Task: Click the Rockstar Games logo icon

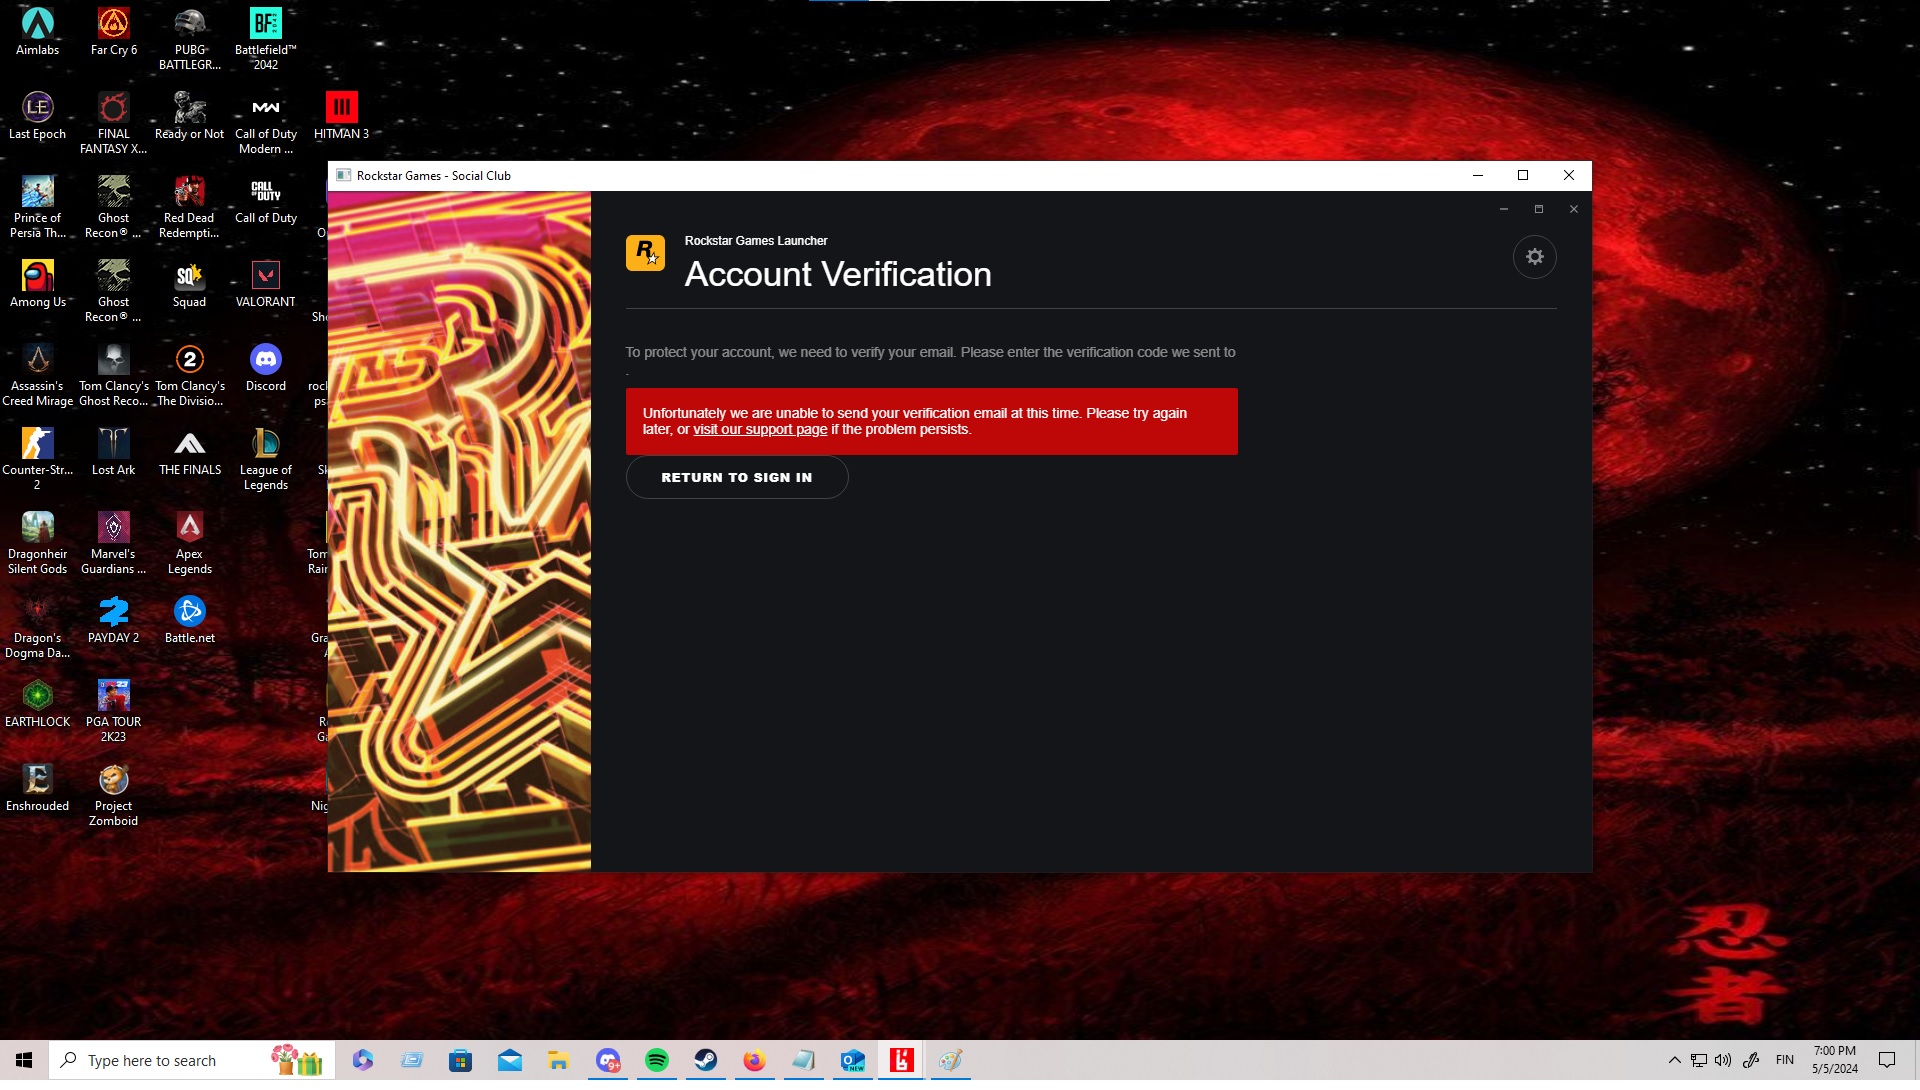Action: click(645, 253)
